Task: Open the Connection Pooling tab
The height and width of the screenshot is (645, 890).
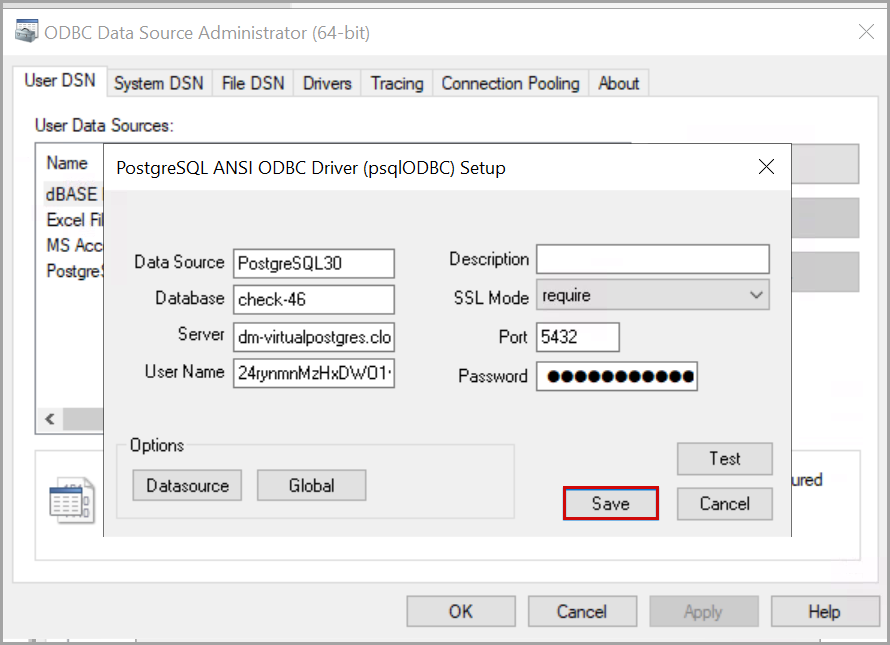Action: [x=510, y=83]
